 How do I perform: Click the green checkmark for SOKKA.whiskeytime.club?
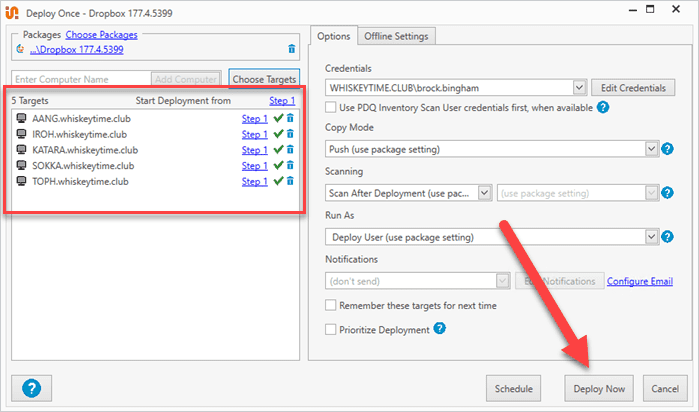coord(279,165)
